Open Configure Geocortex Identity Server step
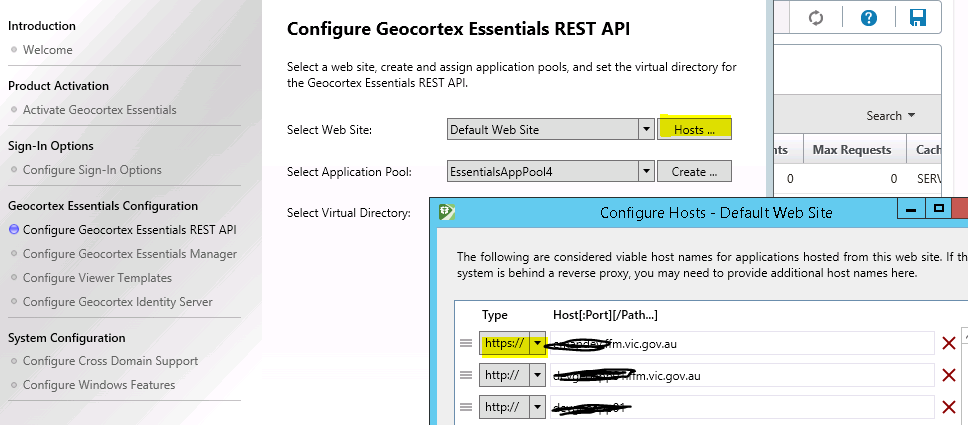Viewport: 968px width, 425px height. pos(117,302)
